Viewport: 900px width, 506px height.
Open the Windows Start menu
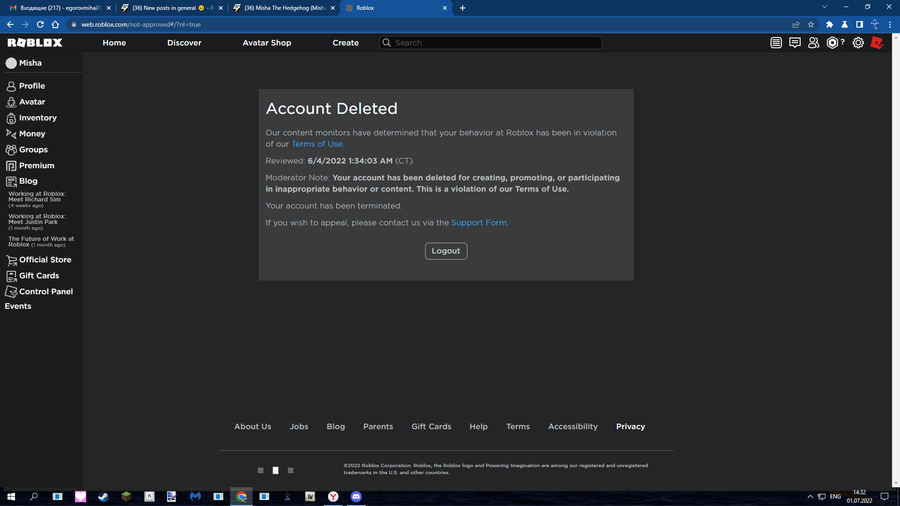[11, 496]
